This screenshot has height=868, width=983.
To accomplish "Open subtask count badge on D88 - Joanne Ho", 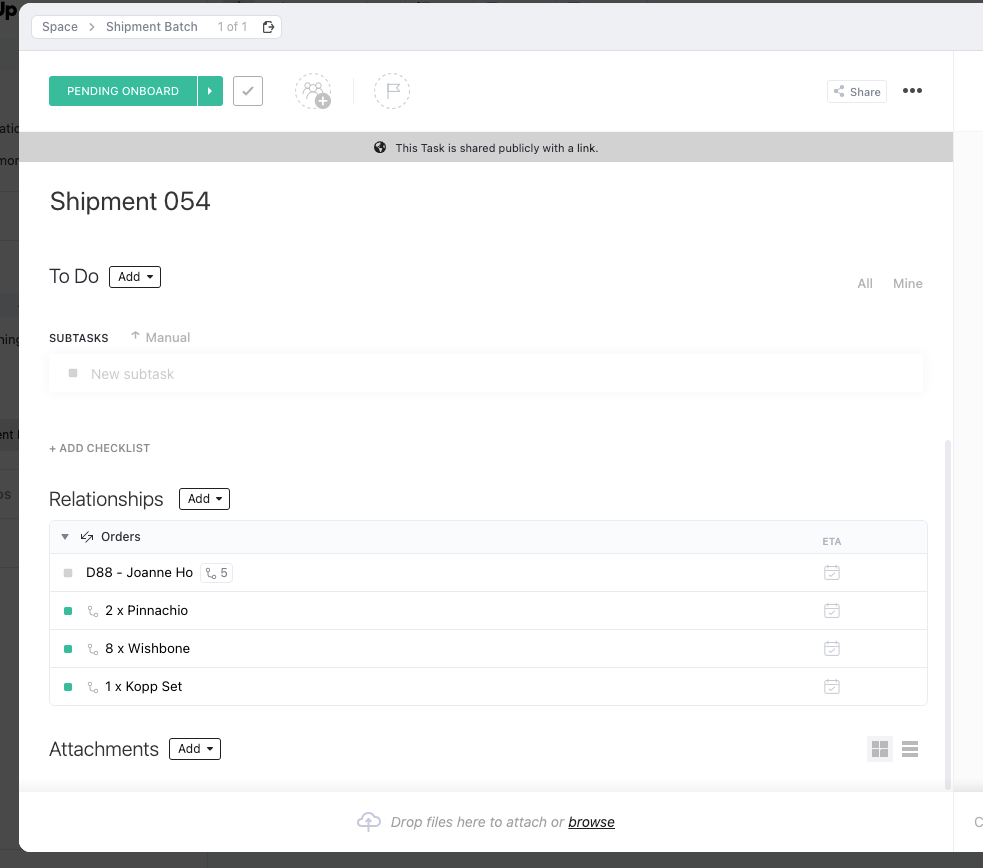I will (x=216, y=573).
